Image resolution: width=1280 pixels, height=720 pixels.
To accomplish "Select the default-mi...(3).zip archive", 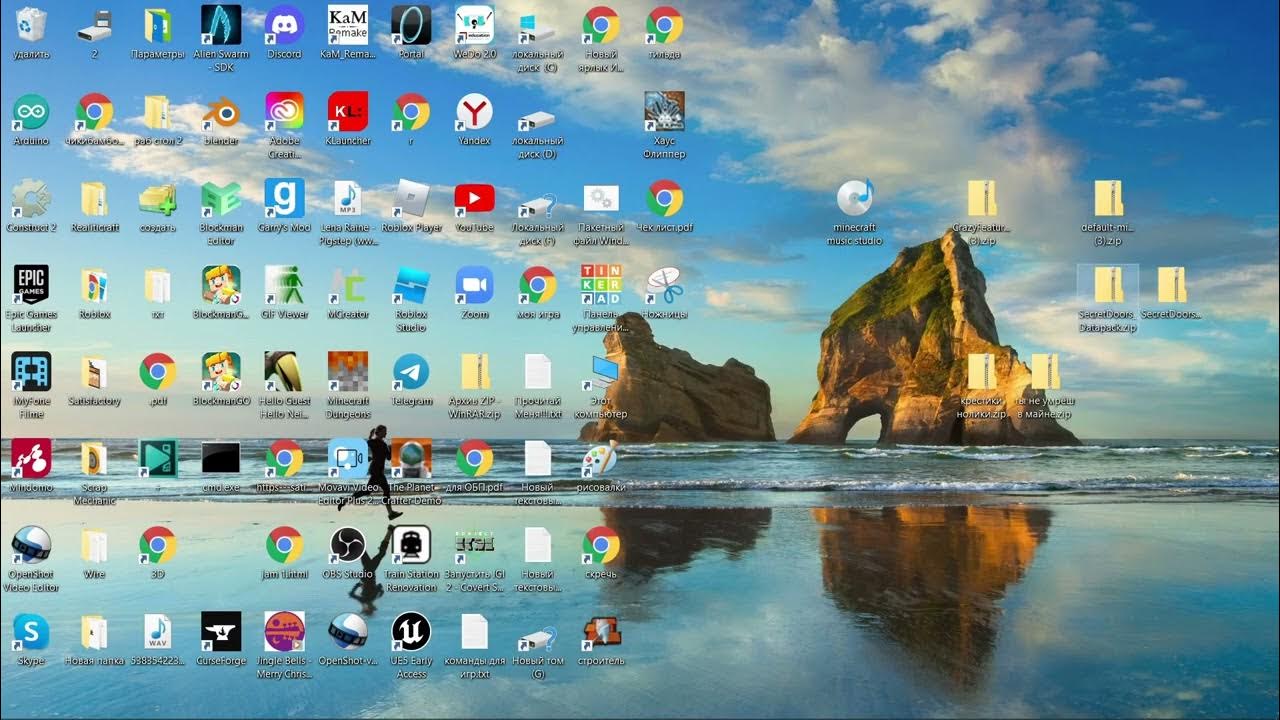I will 1108,198.
